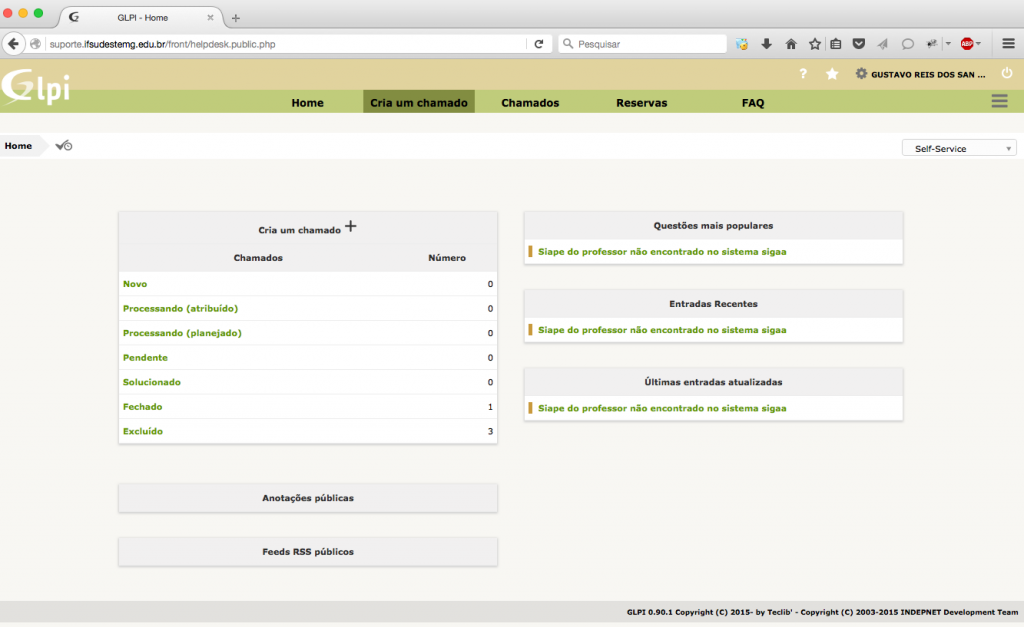Expand the Feeds RSS públicos section

tap(308, 552)
